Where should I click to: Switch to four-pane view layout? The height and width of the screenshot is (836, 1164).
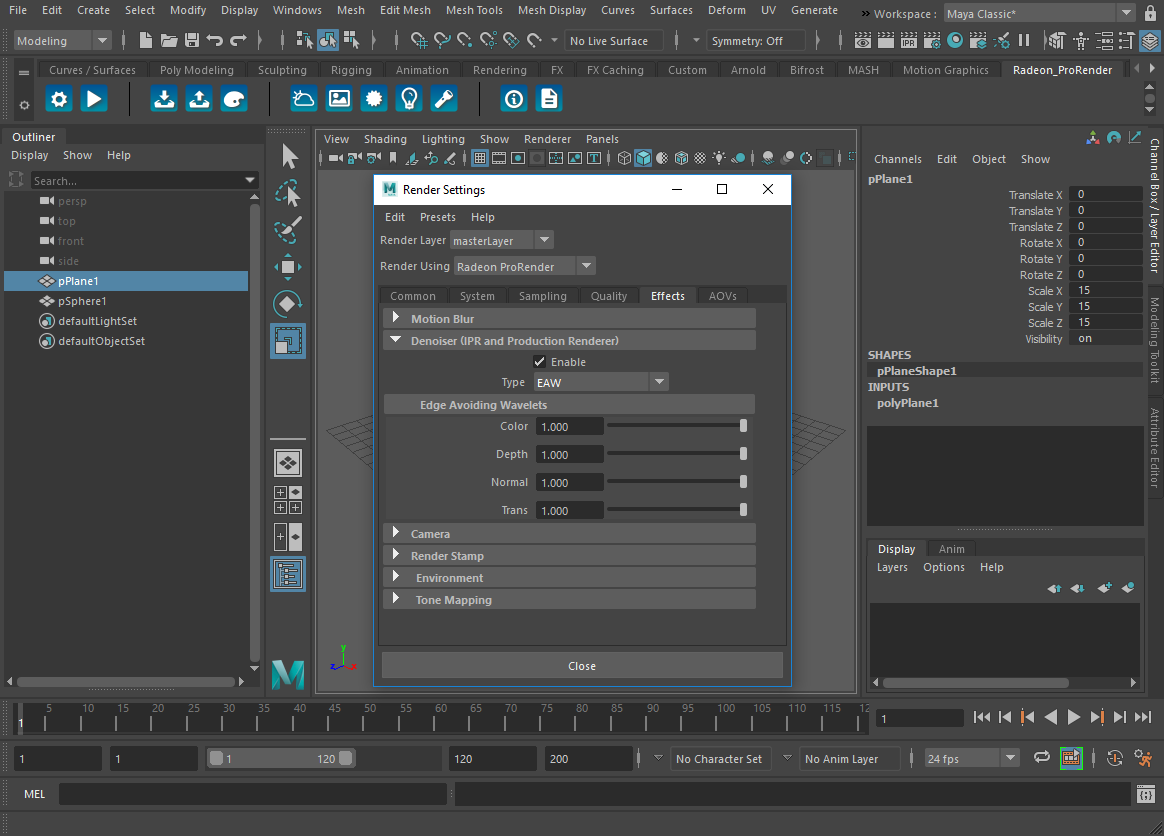(x=288, y=500)
